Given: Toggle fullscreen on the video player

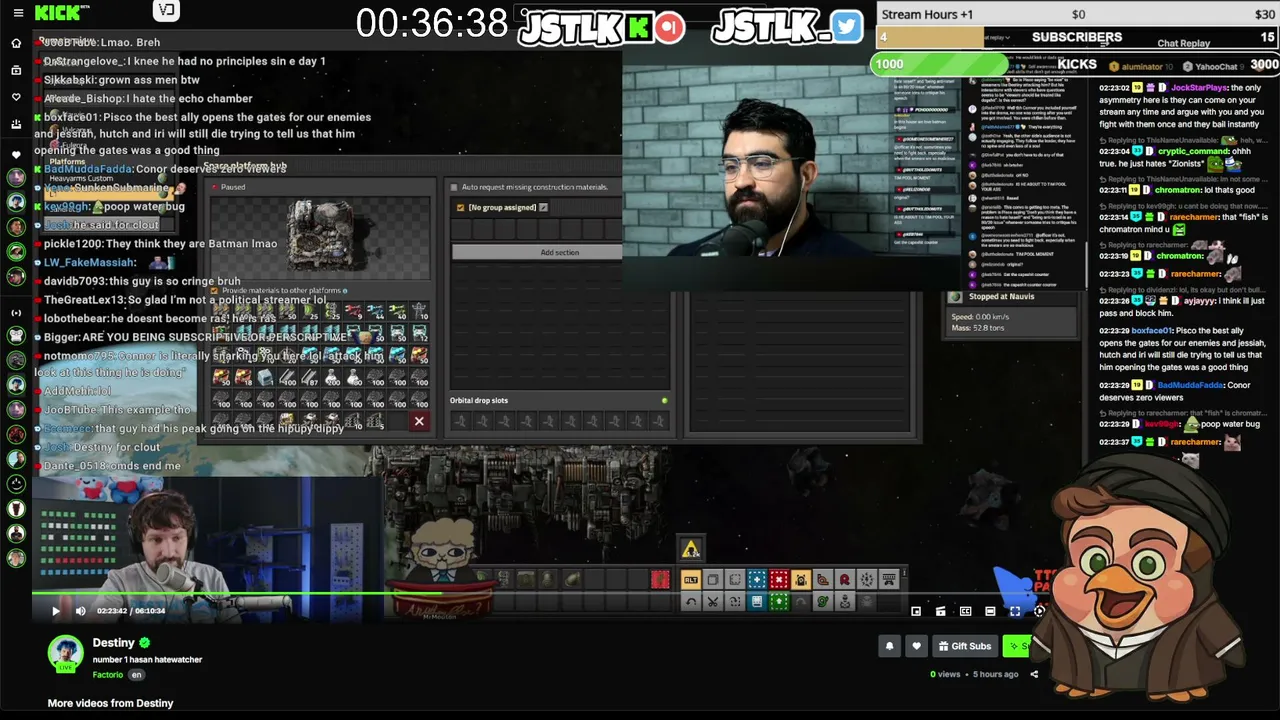Looking at the screenshot, I should [1015, 611].
